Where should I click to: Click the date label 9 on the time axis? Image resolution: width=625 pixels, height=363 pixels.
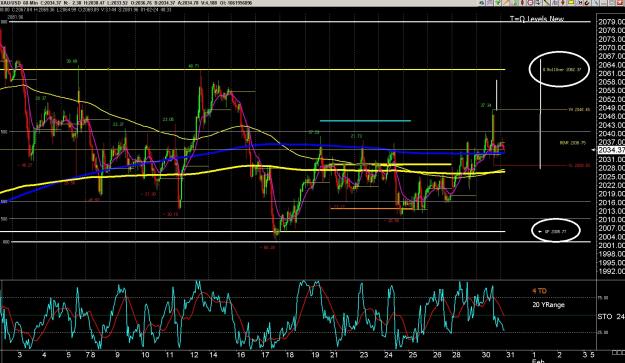point(117,355)
